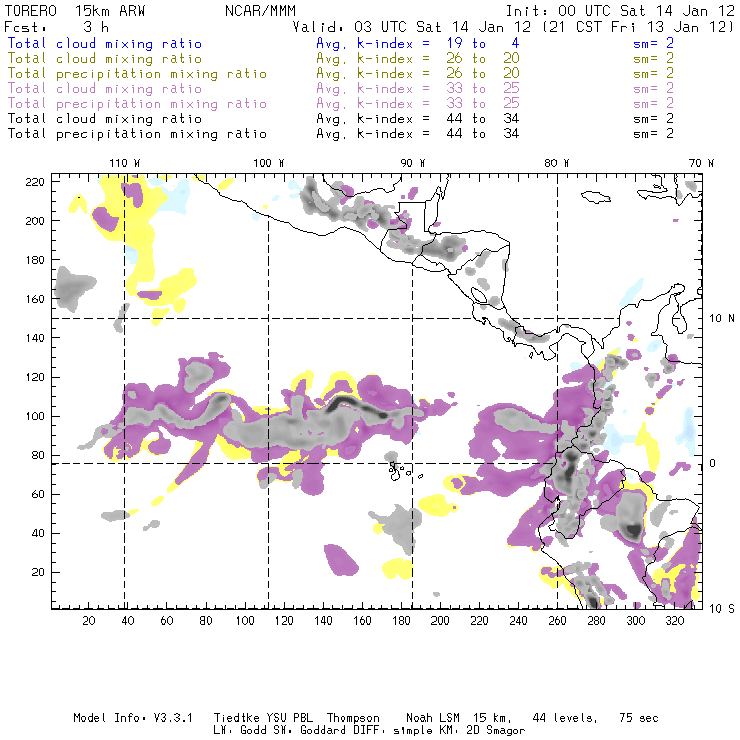The height and width of the screenshot is (740, 740).
Task: Click the x-axis tick label '100'
Action: point(245,621)
